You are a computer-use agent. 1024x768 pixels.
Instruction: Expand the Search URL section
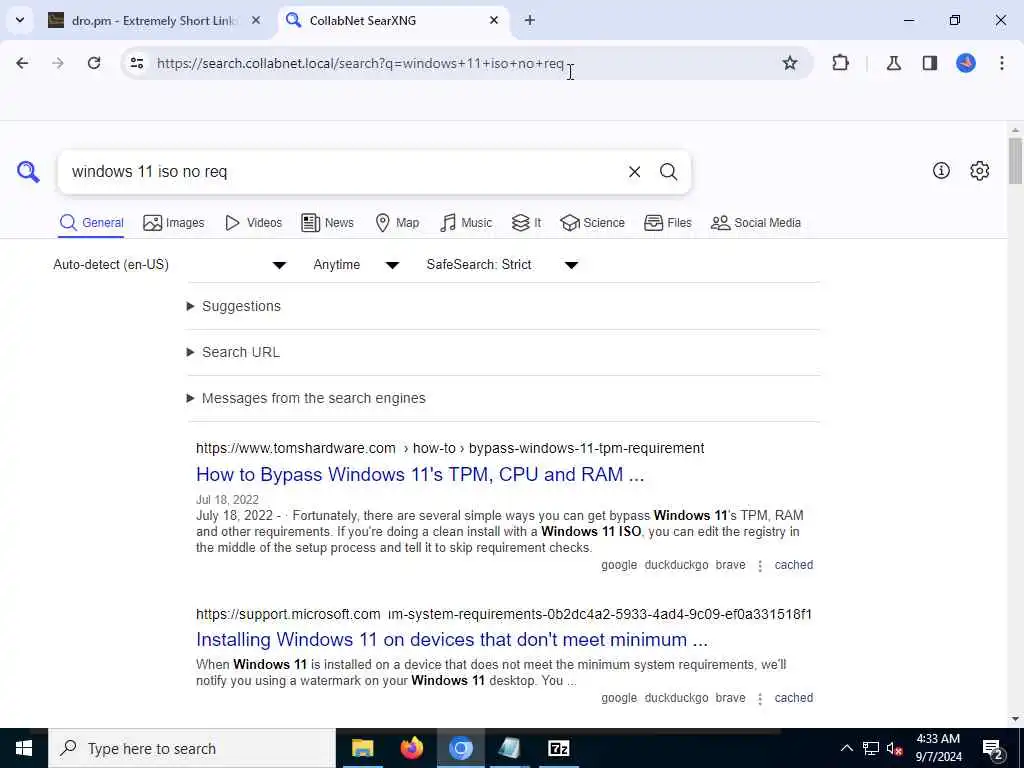233,352
